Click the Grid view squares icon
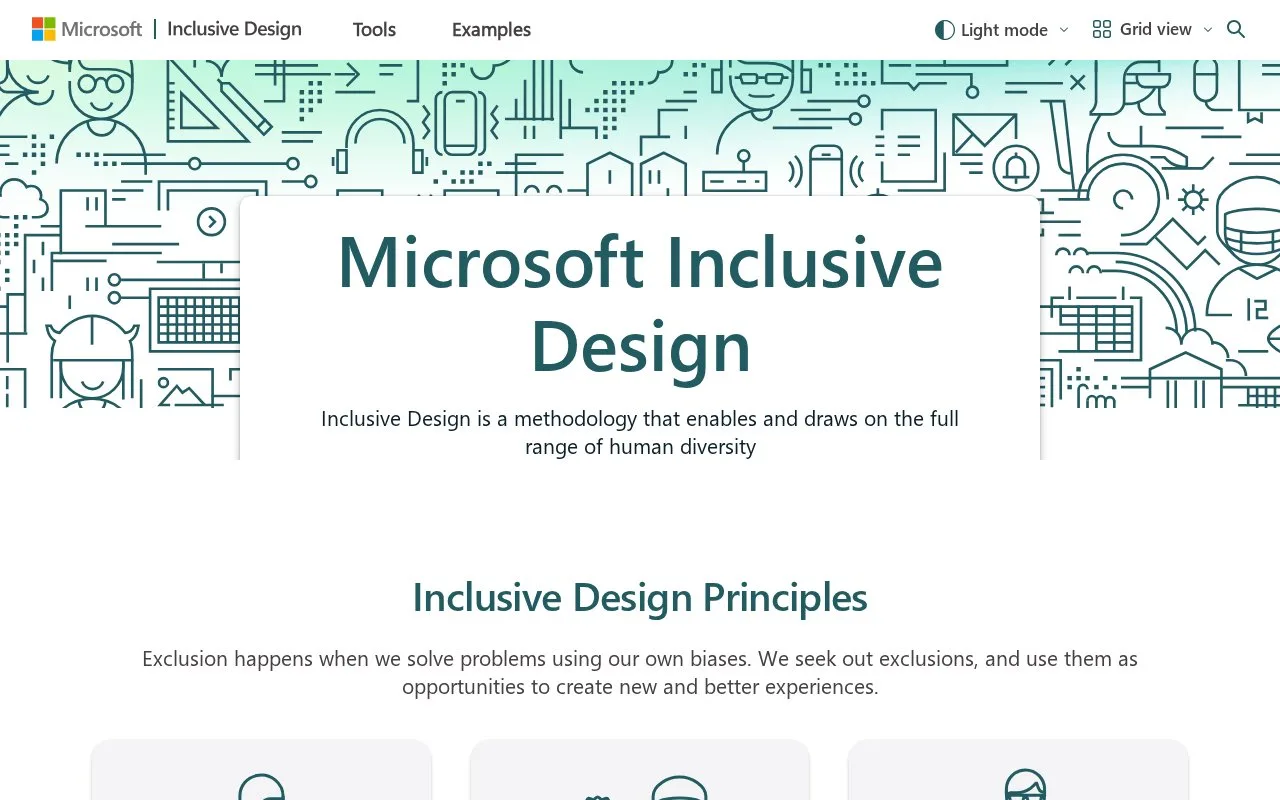This screenshot has height=800, width=1280. (x=1102, y=30)
